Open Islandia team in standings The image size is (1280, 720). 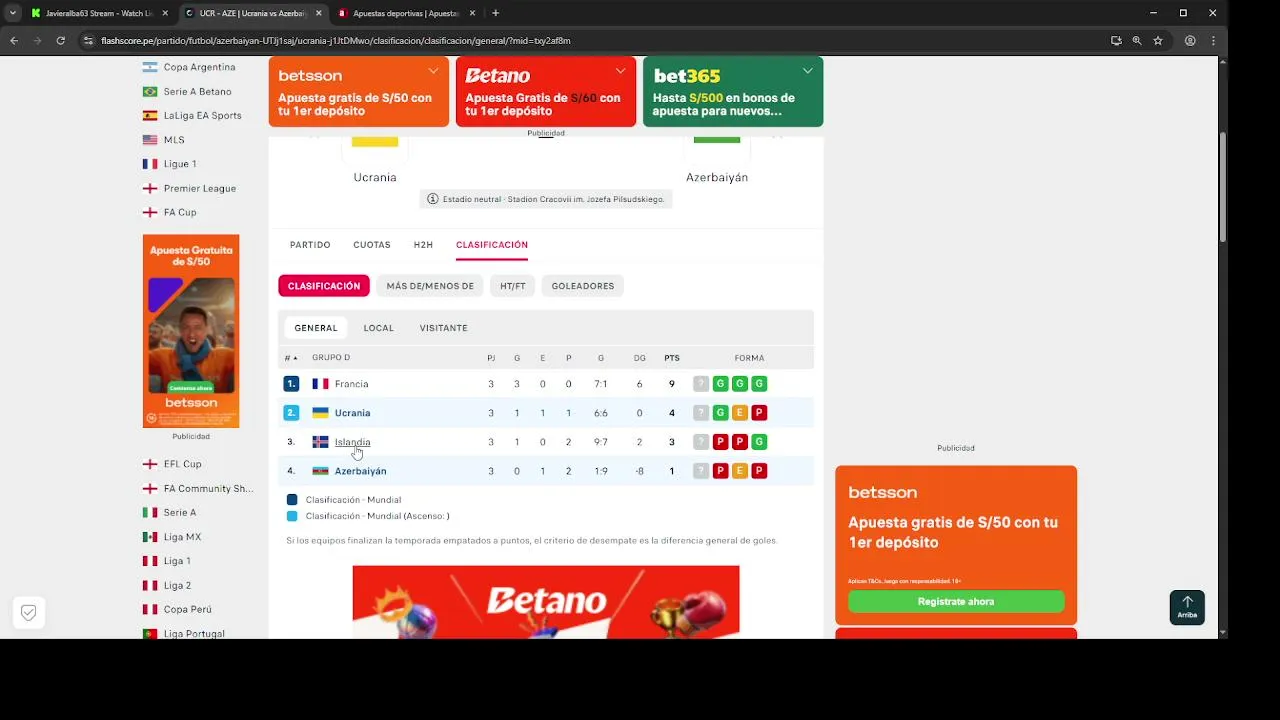click(x=352, y=442)
